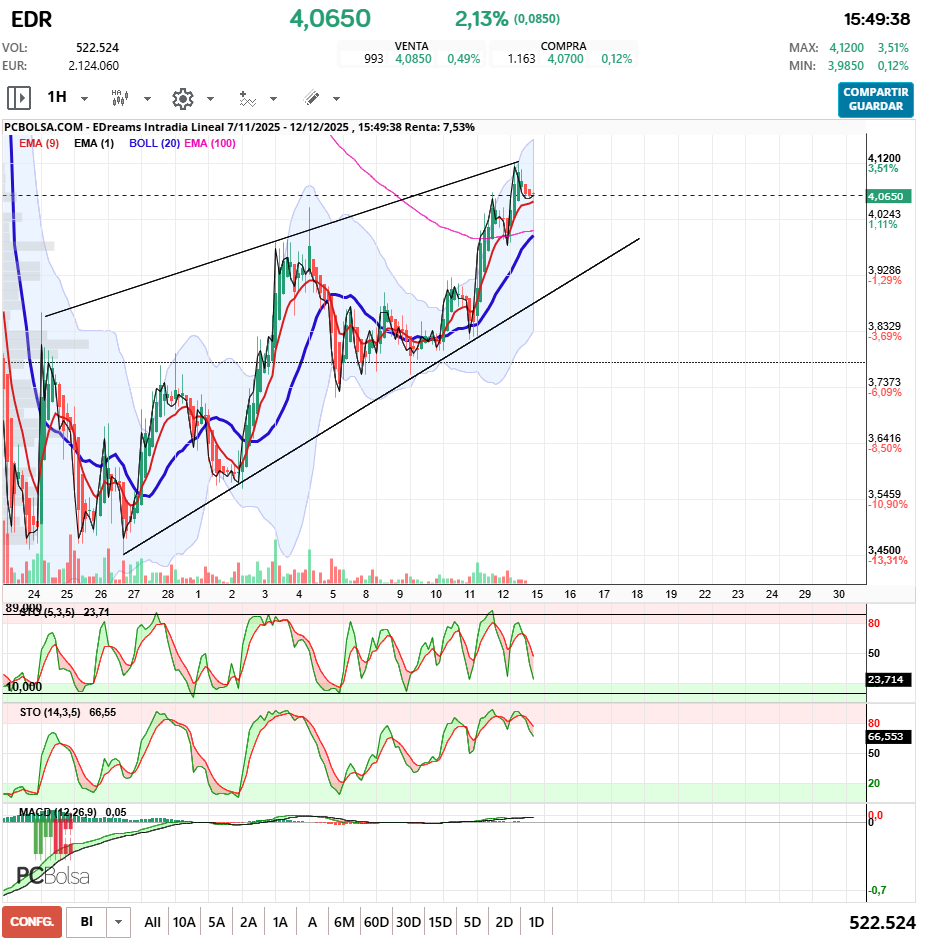
Task: Click the 4,0650 current price marker
Action: click(x=887, y=196)
